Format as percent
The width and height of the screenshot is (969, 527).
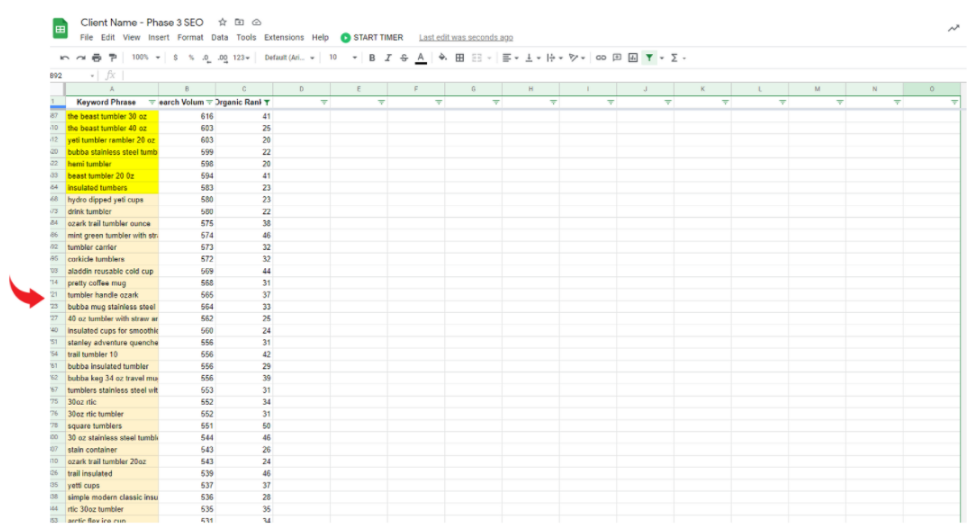192,57
